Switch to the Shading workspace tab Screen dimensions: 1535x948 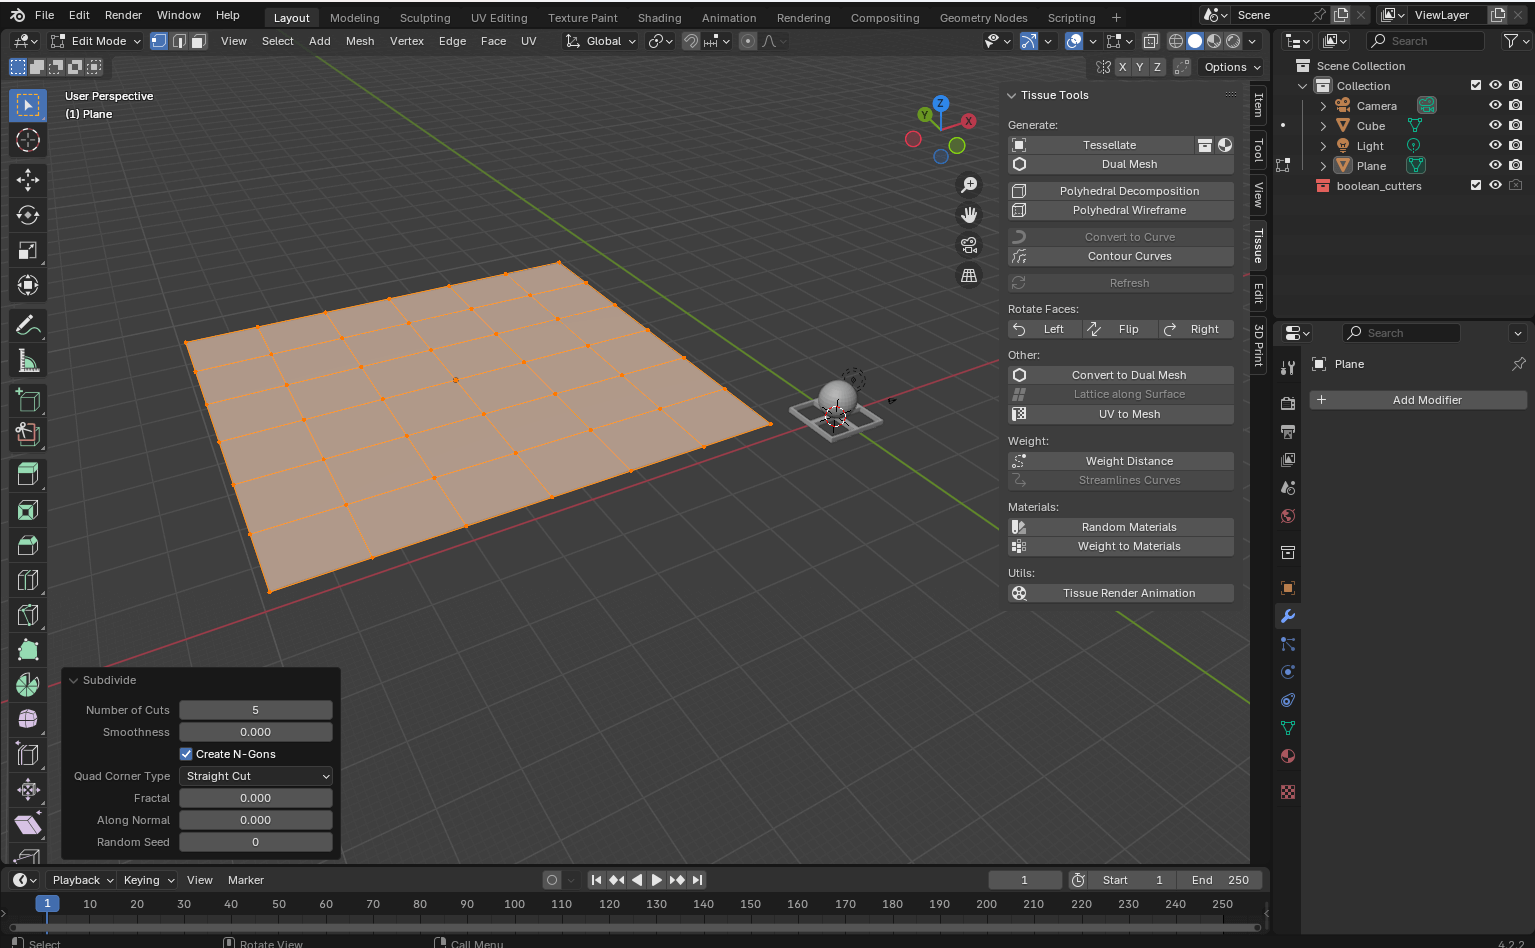tap(659, 18)
